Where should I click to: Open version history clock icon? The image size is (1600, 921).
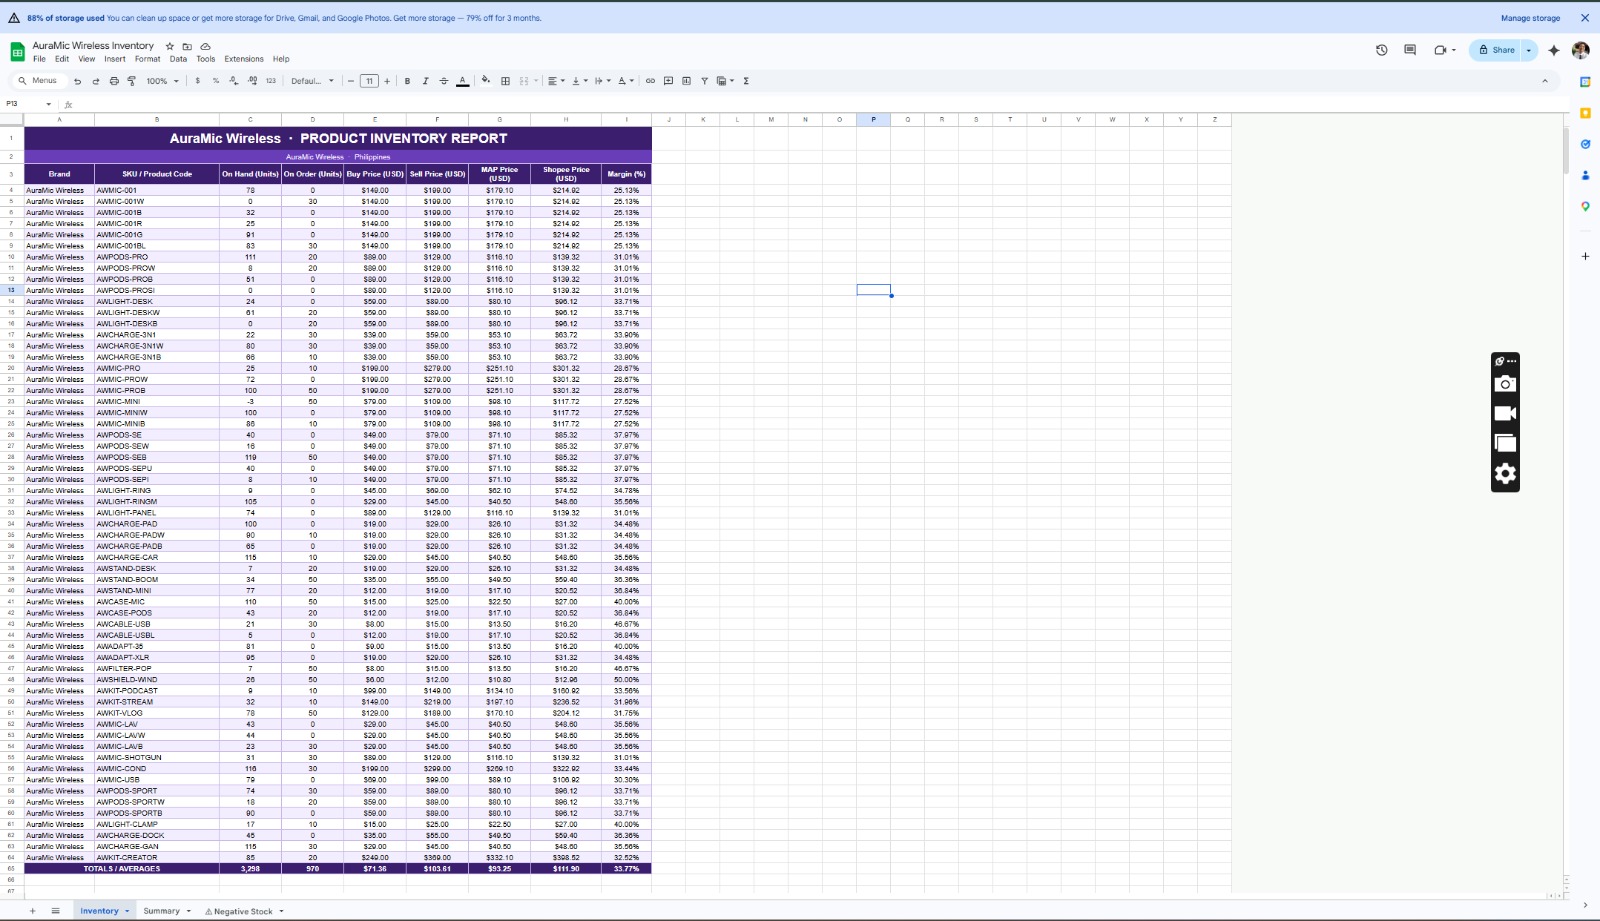click(1382, 50)
